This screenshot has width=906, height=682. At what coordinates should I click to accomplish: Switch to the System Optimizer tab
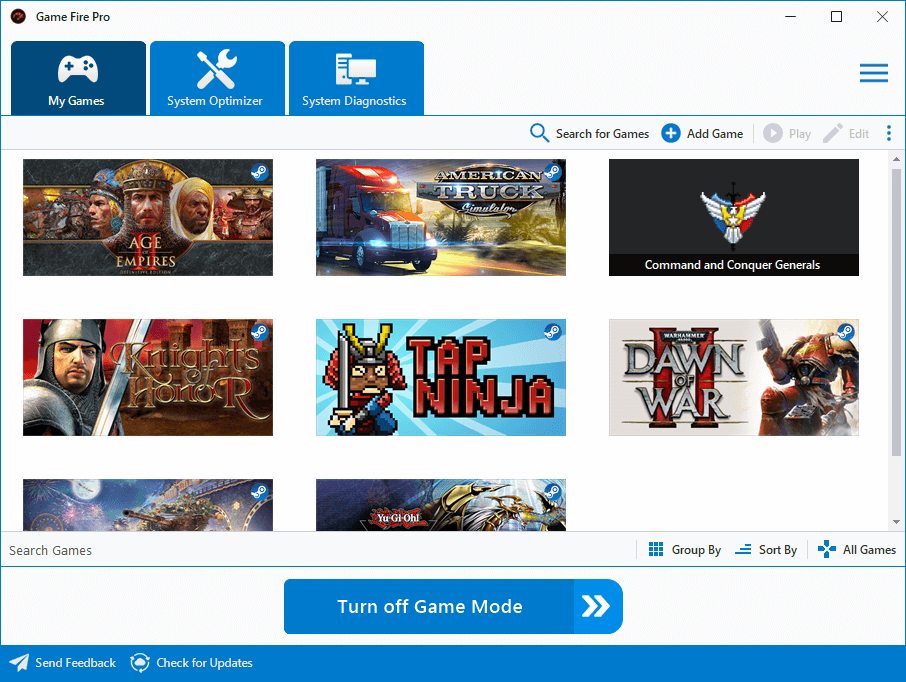click(216, 78)
